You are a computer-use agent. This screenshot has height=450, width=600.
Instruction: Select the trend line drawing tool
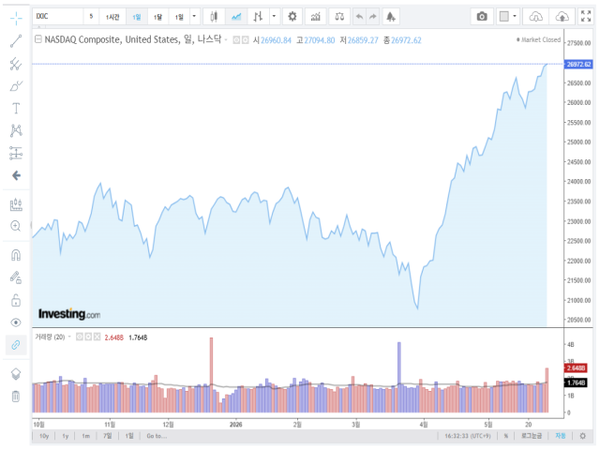click(x=16, y=41)
